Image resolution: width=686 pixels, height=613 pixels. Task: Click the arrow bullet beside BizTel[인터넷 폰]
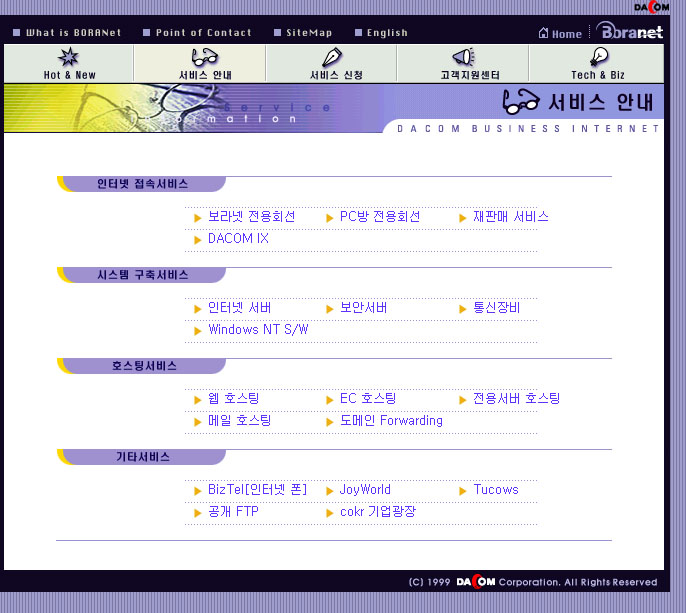197,491
